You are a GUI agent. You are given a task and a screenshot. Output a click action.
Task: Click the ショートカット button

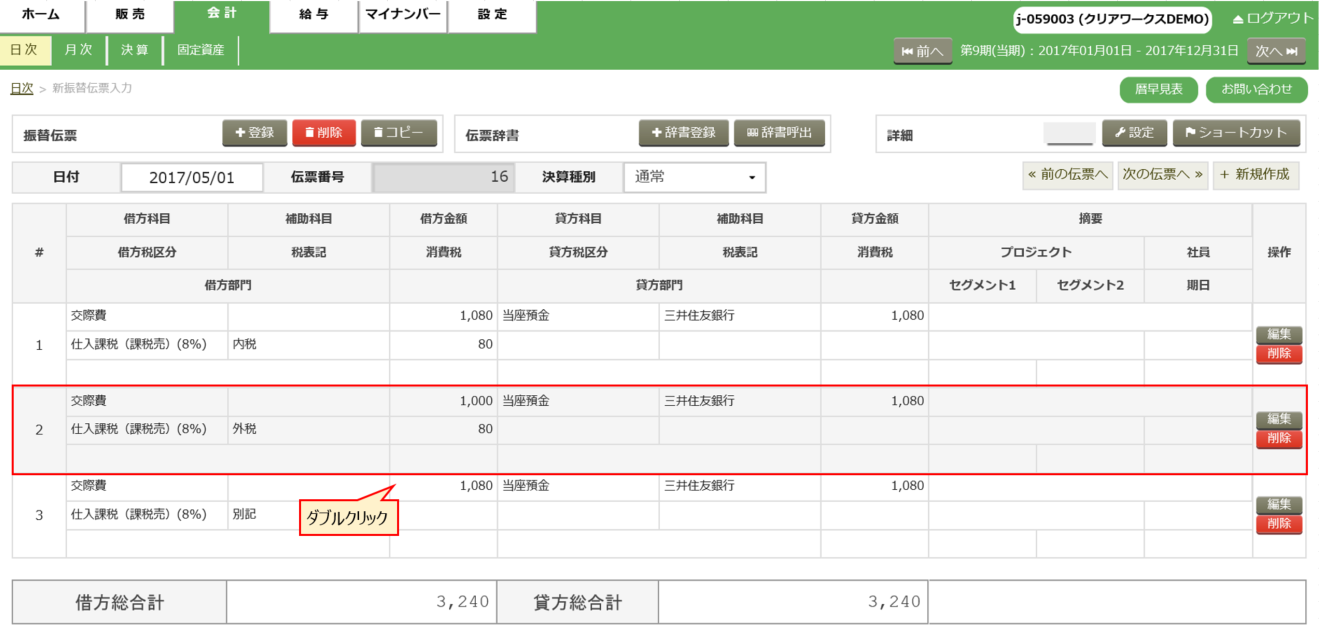[x=1236, y=133]
